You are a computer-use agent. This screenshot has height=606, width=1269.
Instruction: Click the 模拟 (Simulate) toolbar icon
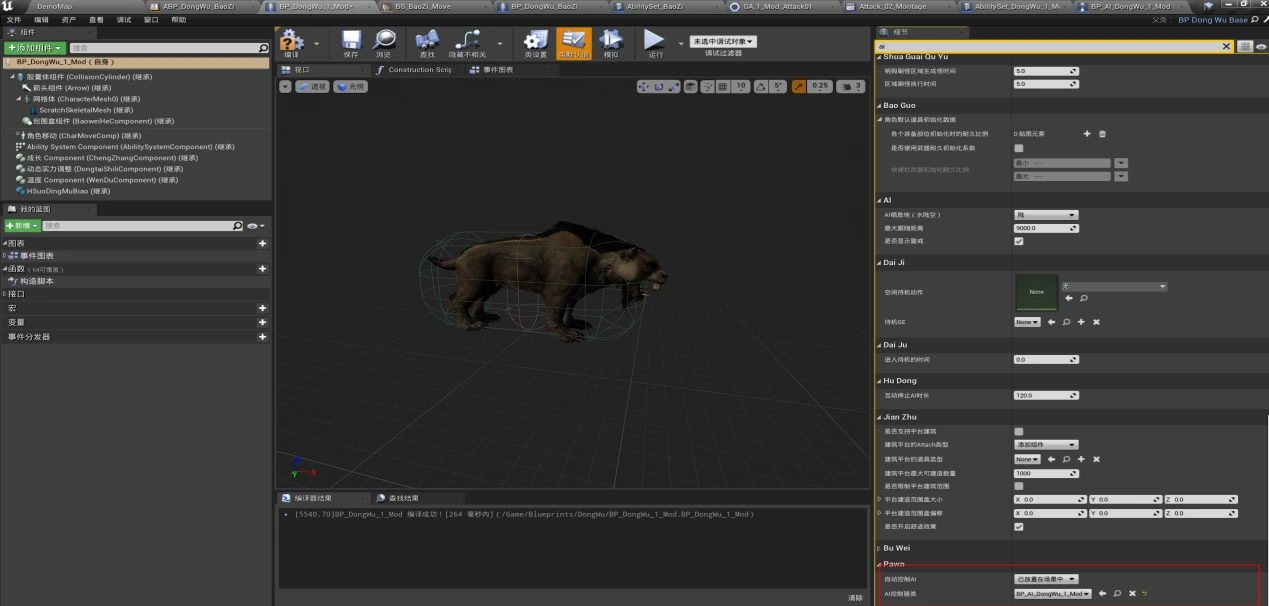(x=610, y=41)
